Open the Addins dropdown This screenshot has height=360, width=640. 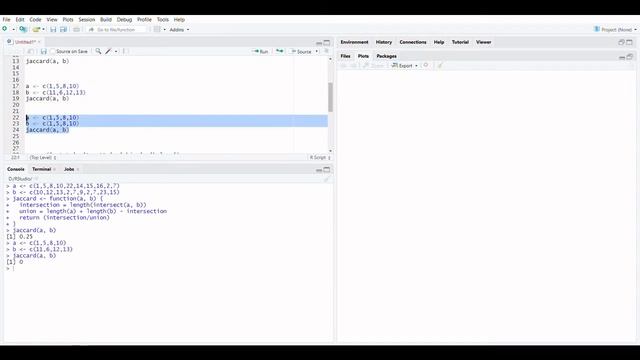coord(179,29)
